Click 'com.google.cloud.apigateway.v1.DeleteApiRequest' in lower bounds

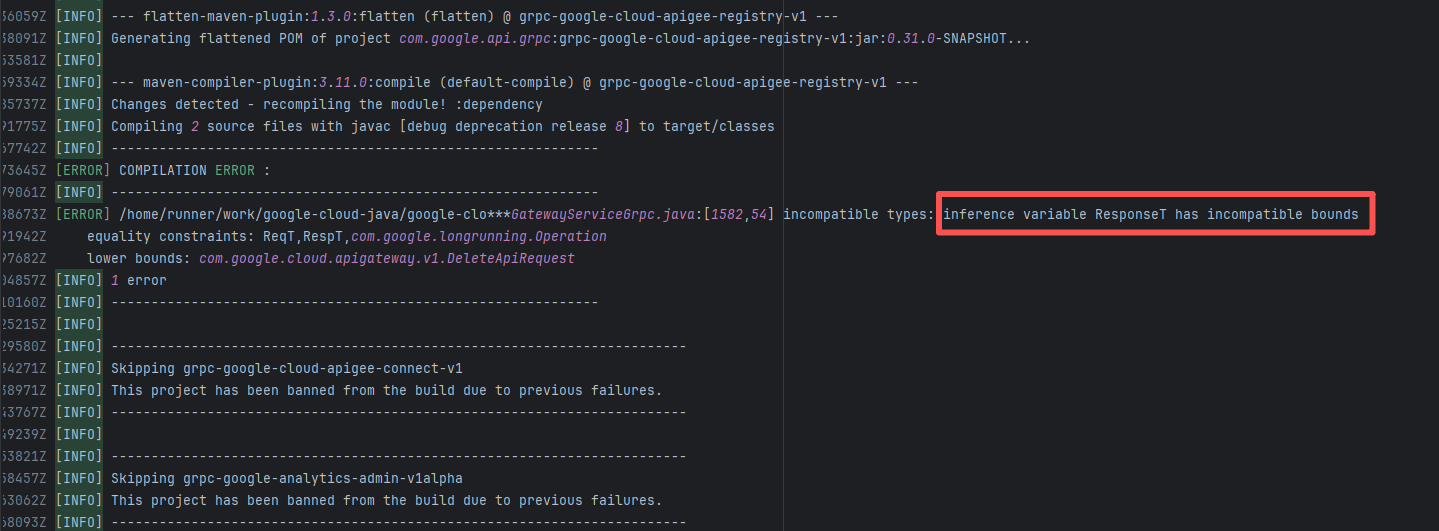pos(386,259)
